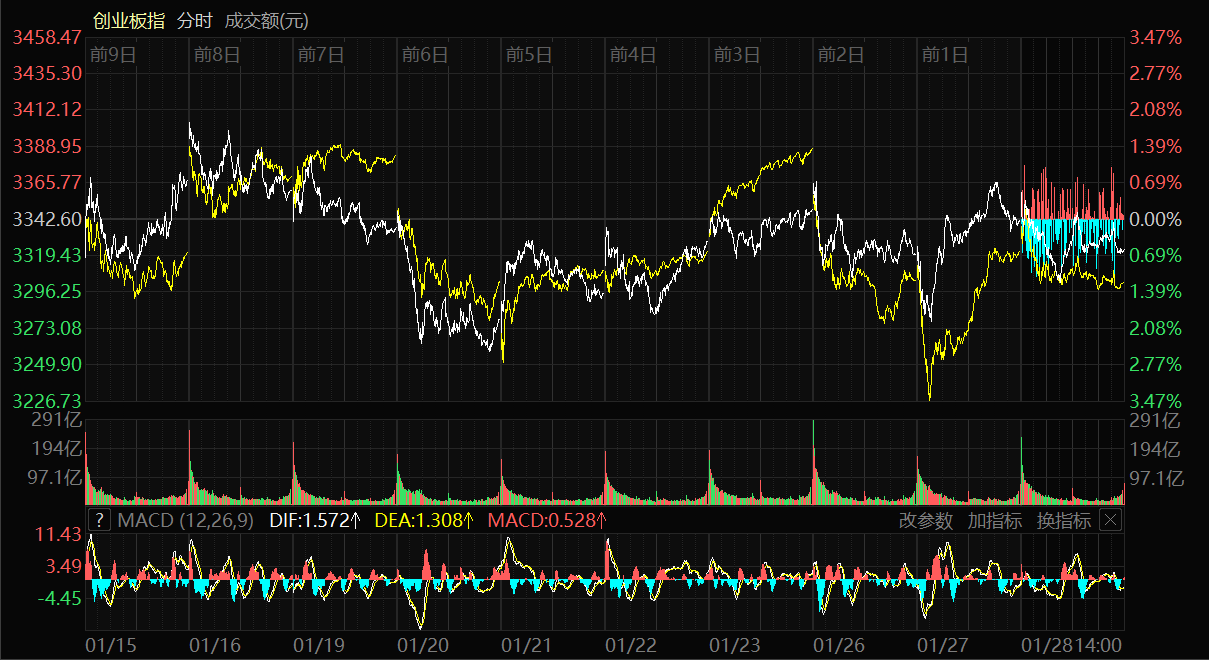Click 换指标 to switch indicator

click(1063, 520)
